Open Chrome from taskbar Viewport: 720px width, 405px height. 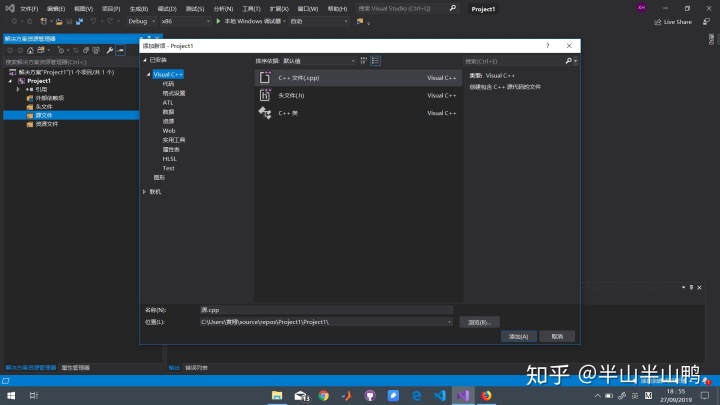[x=324, y=395]
